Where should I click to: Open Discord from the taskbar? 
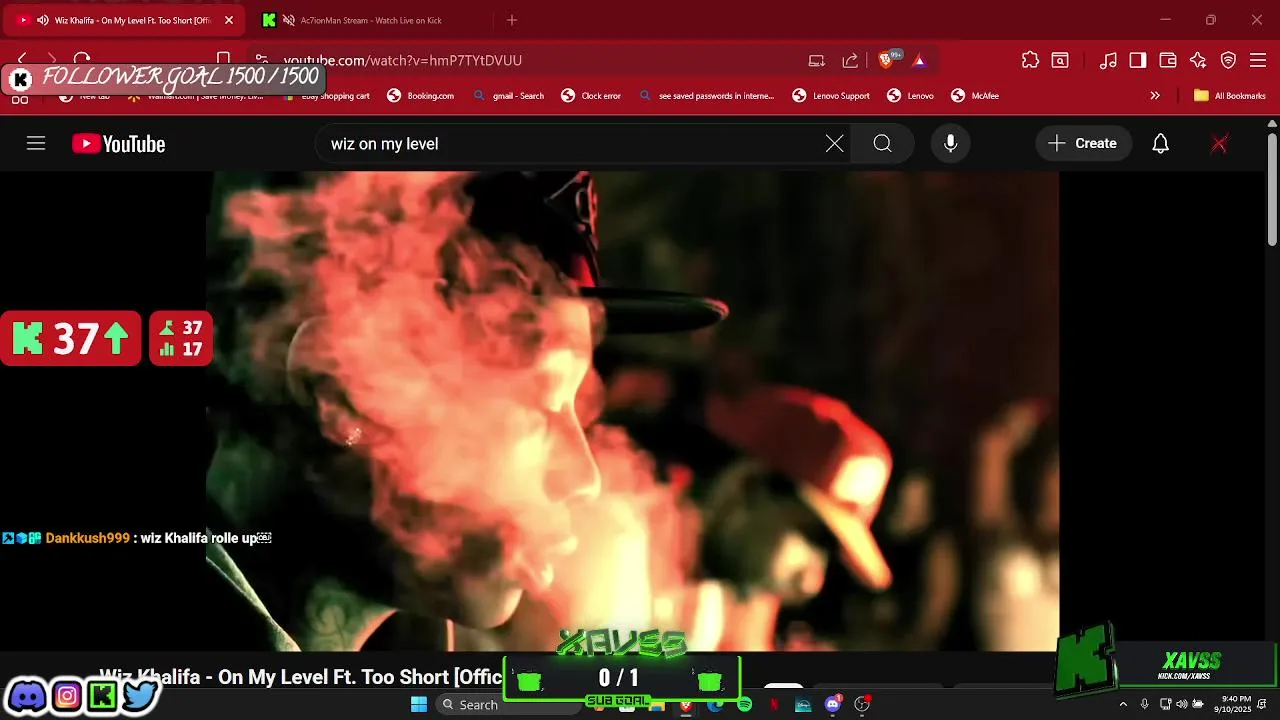(832, 705)
